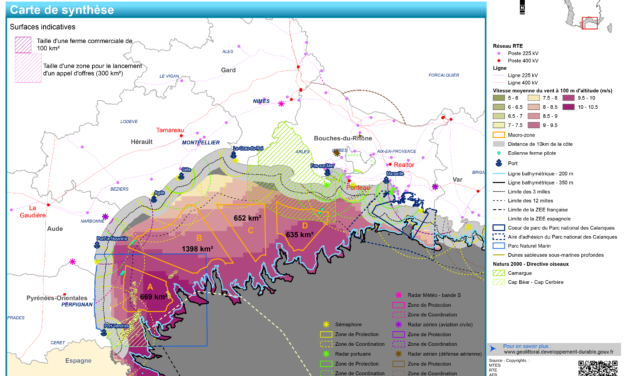Click the Poste 400 kV red dot
627x376 pixels.
499,61
